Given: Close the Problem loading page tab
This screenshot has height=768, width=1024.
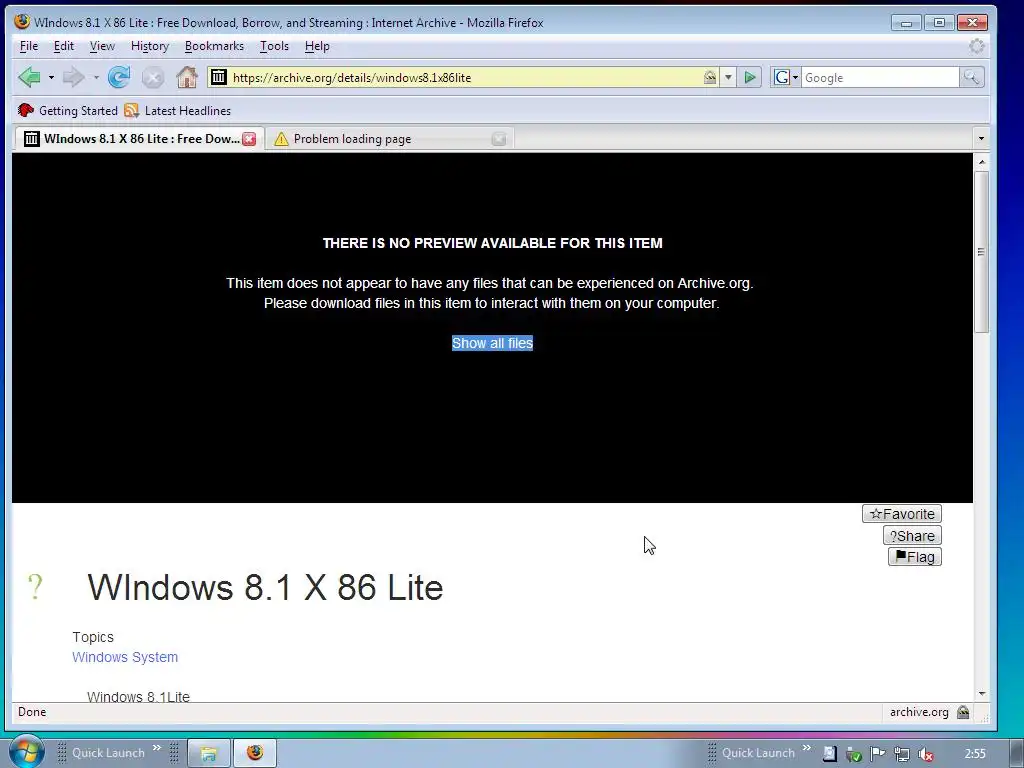Looking at the screenshot, I should pyautogui.click(x=499, y=138).
